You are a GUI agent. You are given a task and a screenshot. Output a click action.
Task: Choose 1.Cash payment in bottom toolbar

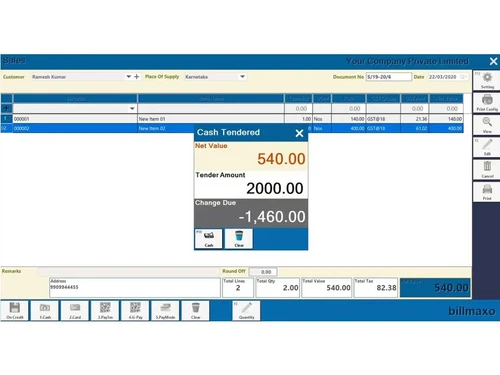point(45,311)
